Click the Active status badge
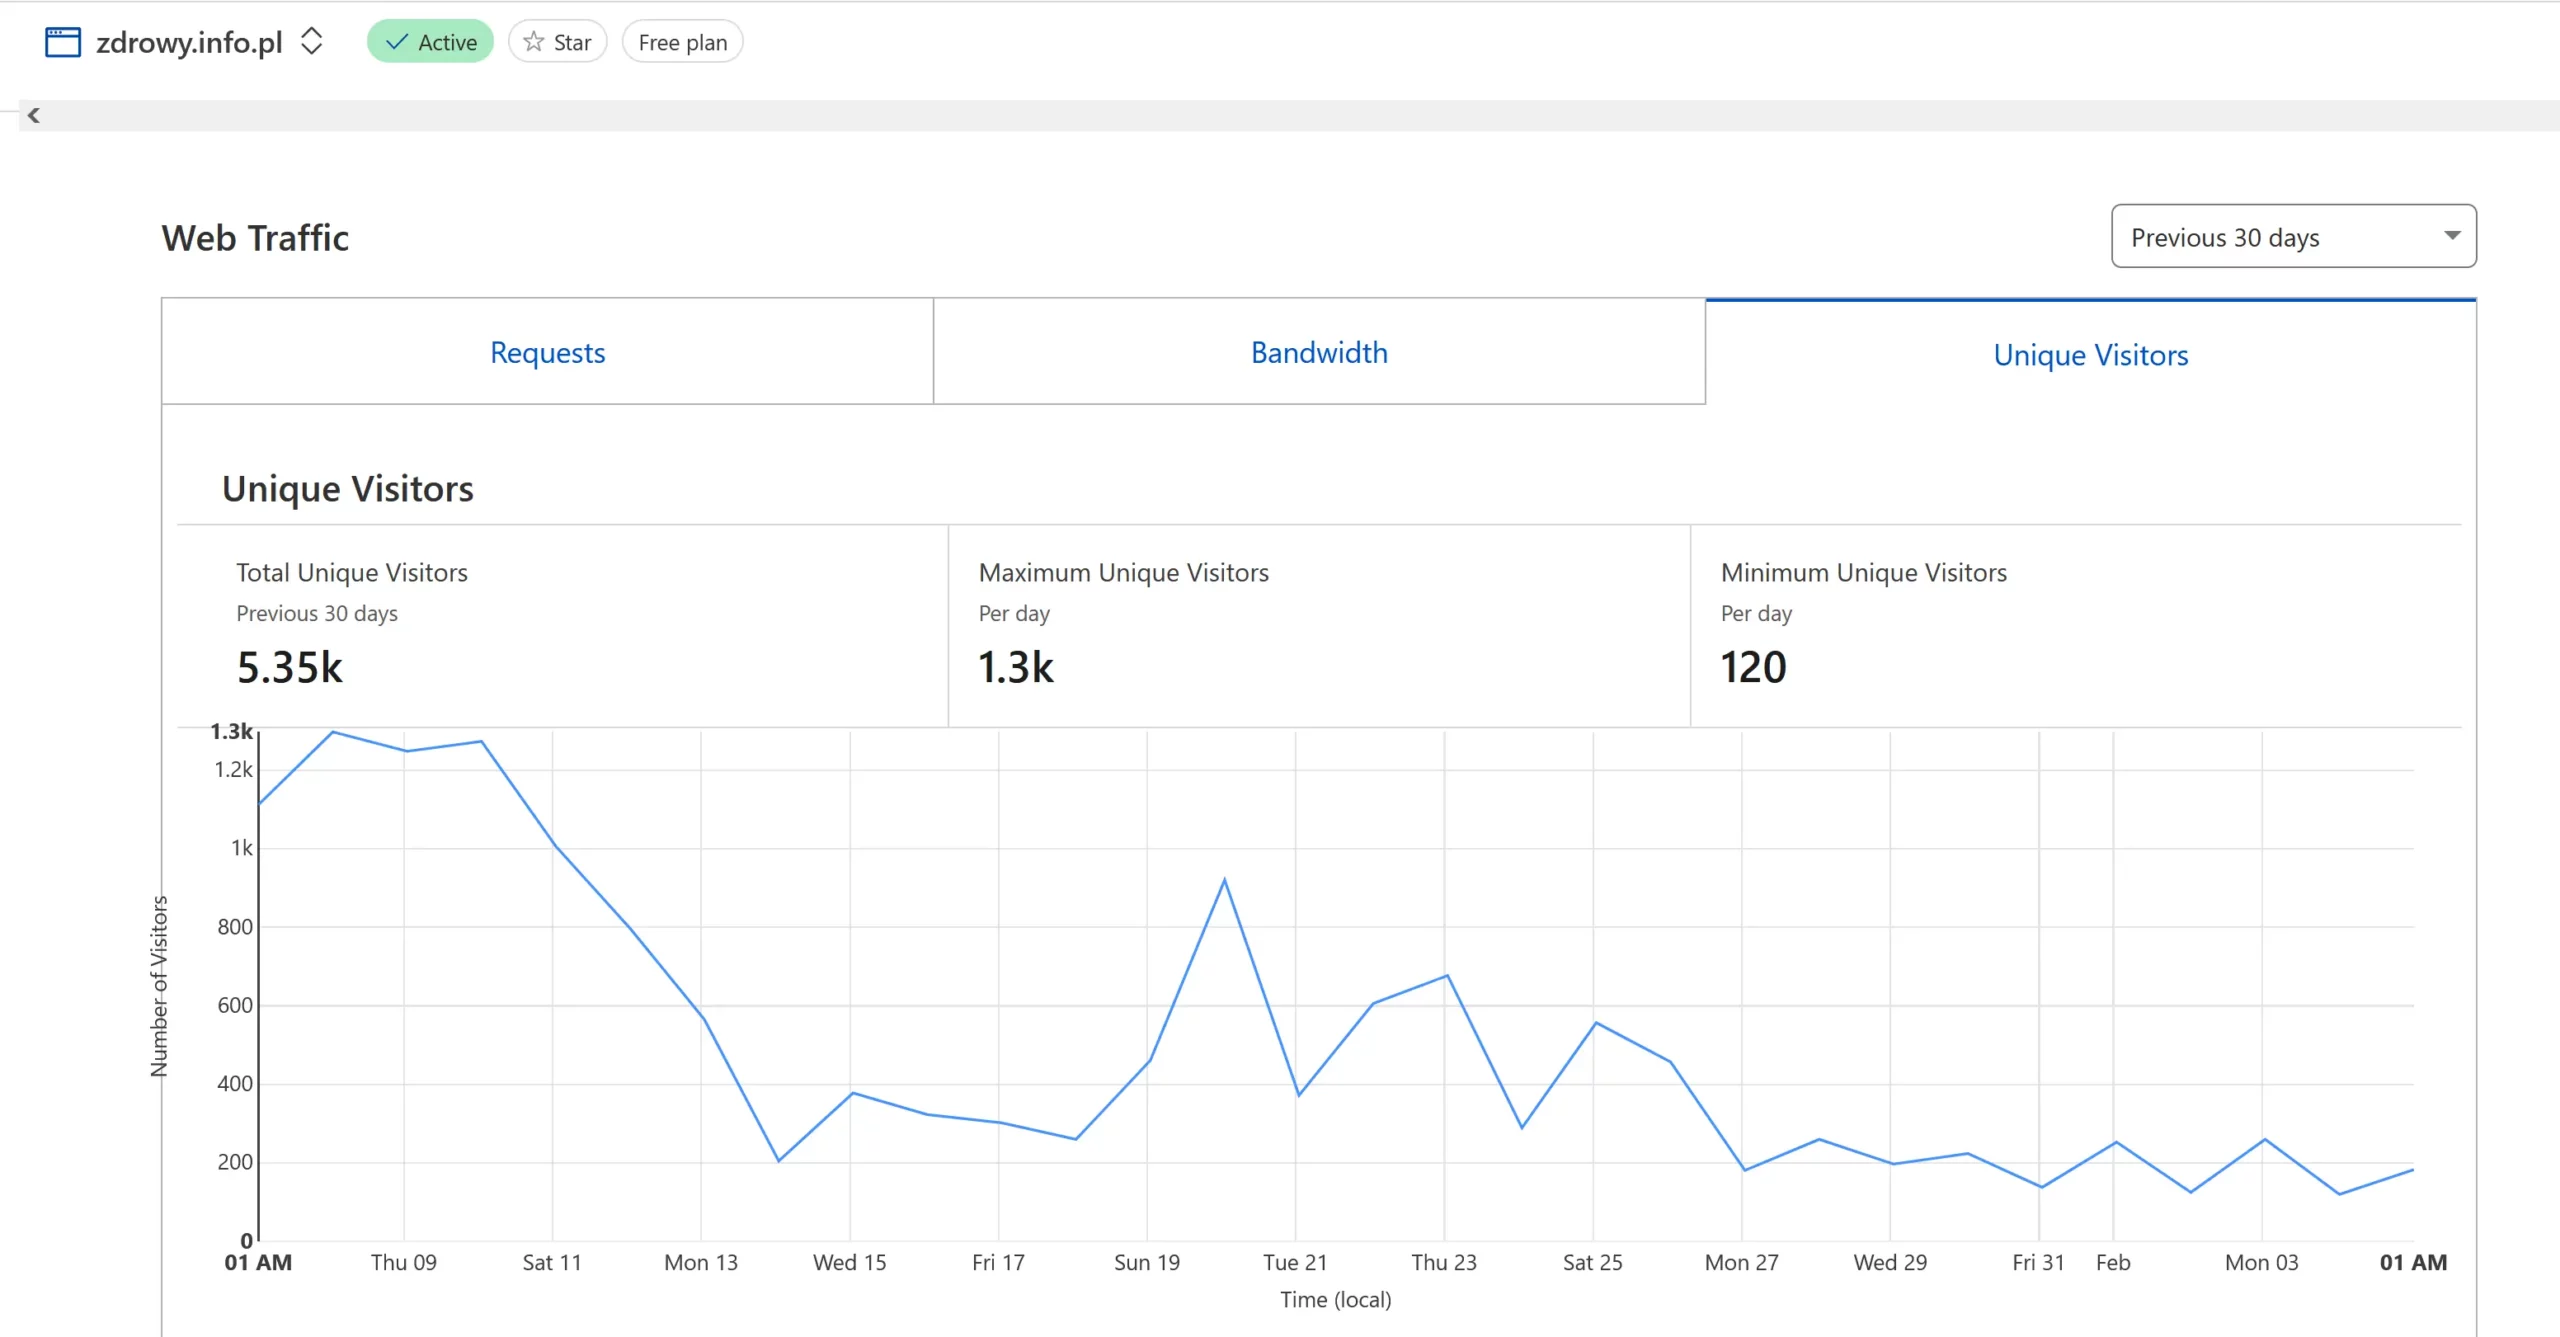2560x1337 pixels. point(430,42)
